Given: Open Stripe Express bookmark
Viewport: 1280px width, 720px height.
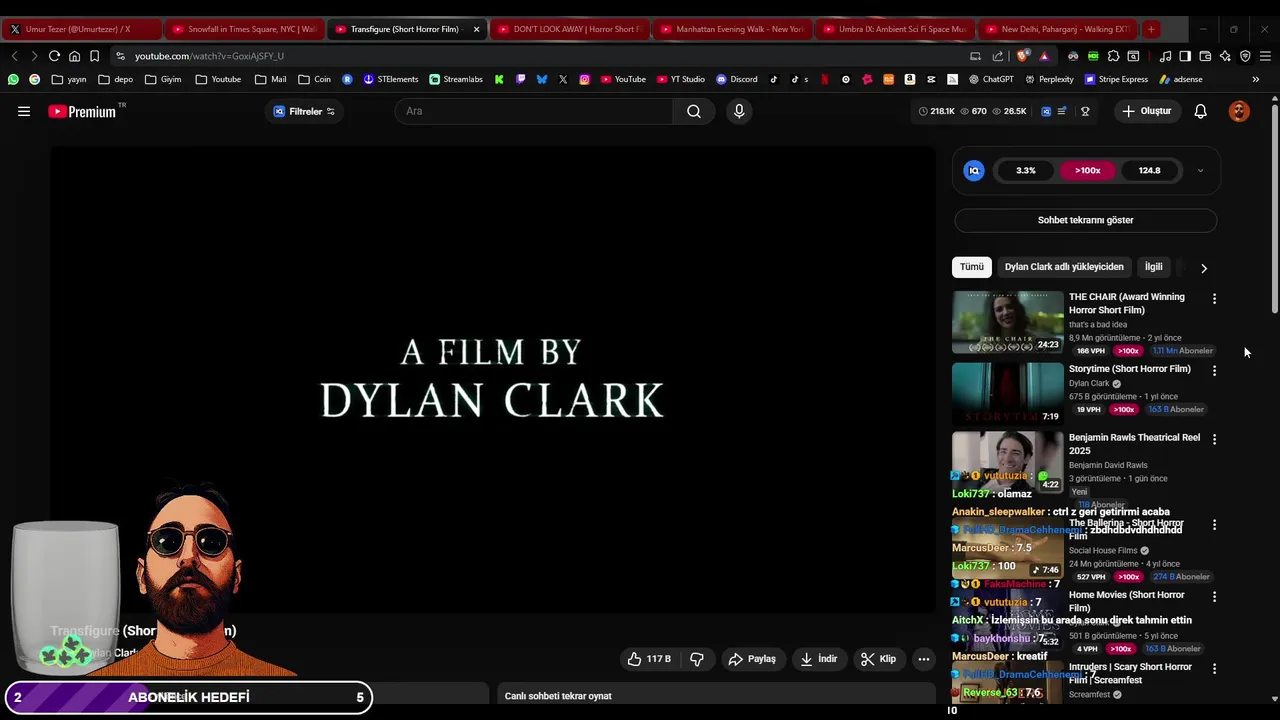Looking at the screenshot, I should [x=1116, y=79].
